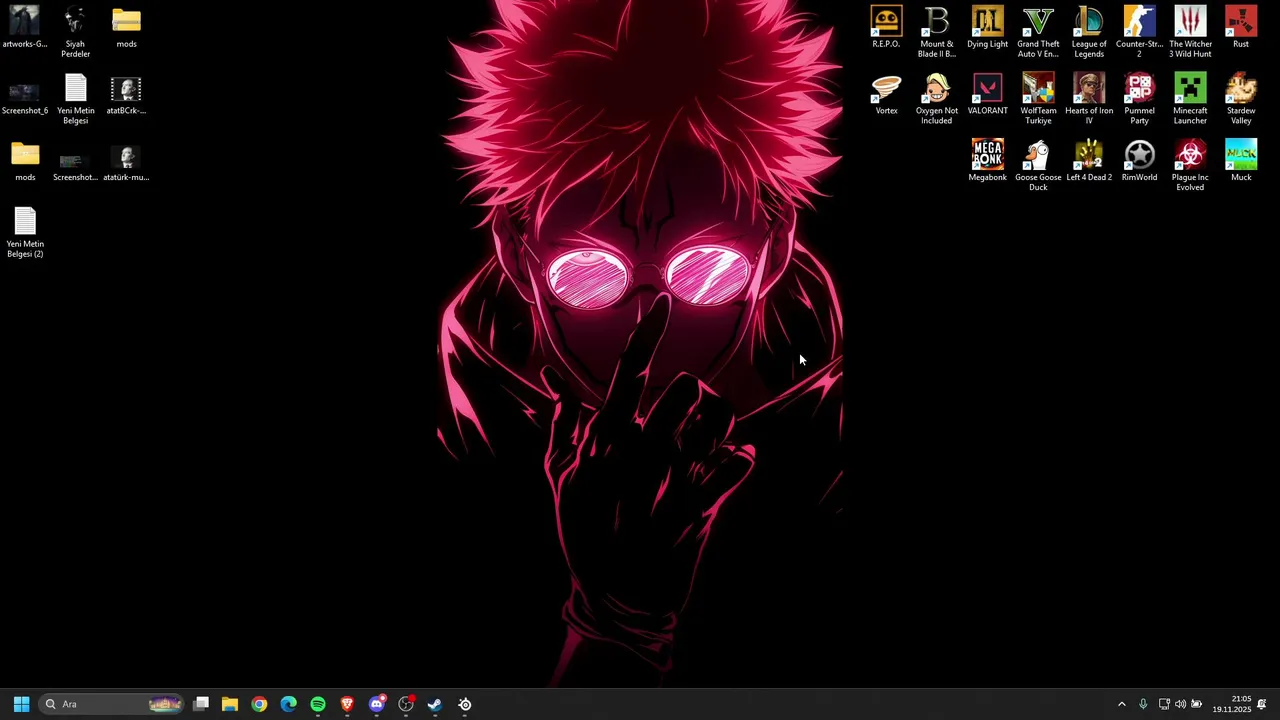Open the Windows Start menu
The height and width of the screenshot is (720, 1280).
21,704
